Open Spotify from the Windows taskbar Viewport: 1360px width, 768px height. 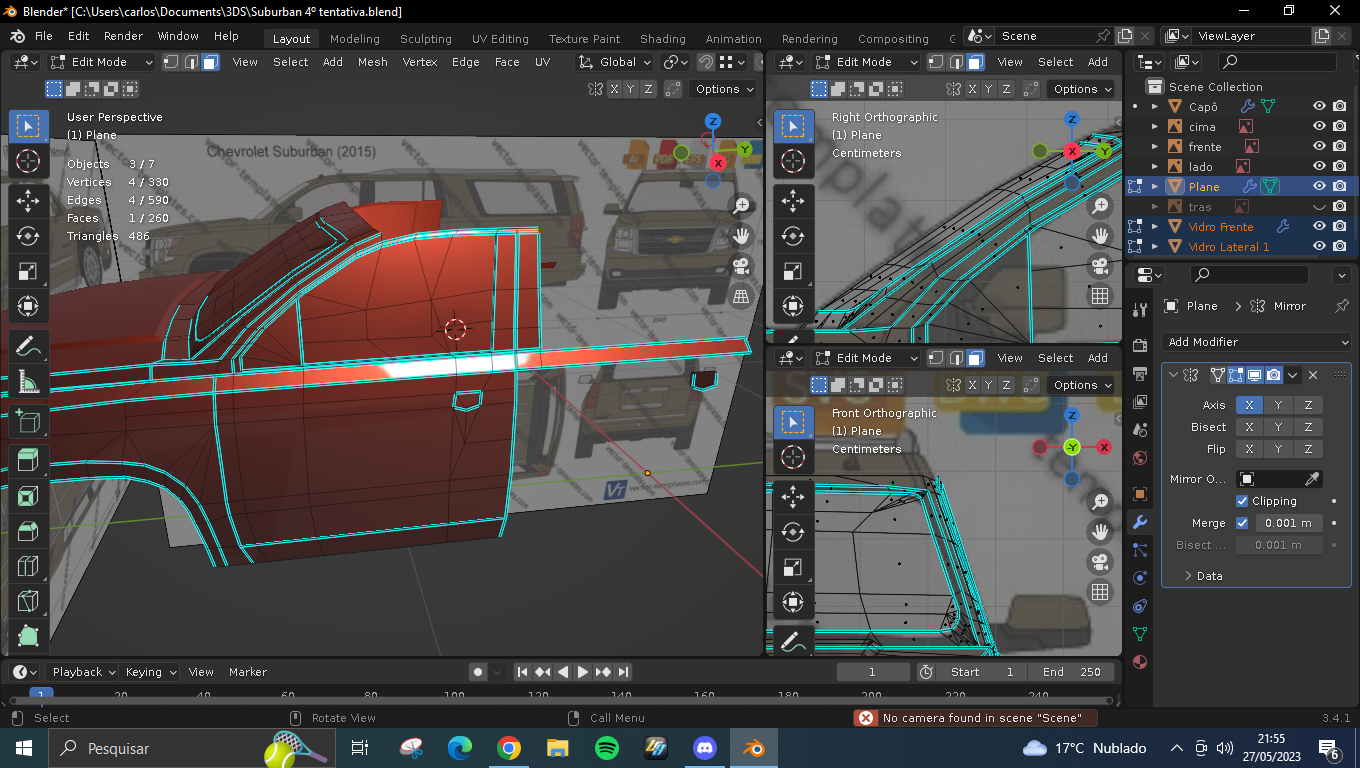(x=606, y=748)
